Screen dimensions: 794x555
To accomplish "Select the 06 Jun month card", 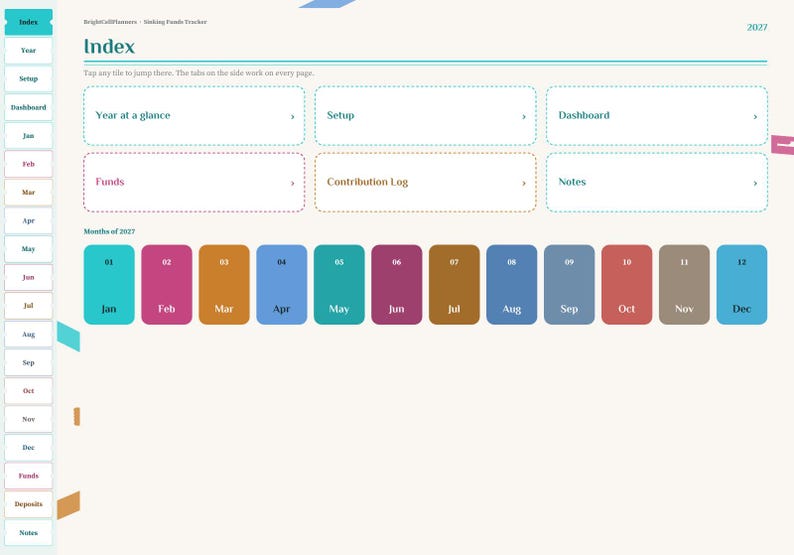I will 396,285.
